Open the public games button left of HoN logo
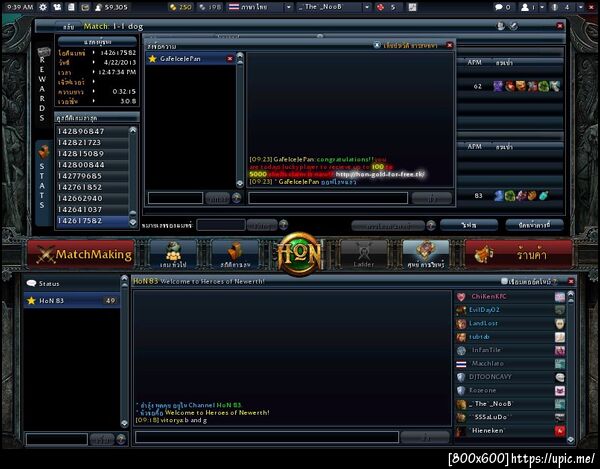The height and width of the screenshot is (469, 600). coord(173,254)
